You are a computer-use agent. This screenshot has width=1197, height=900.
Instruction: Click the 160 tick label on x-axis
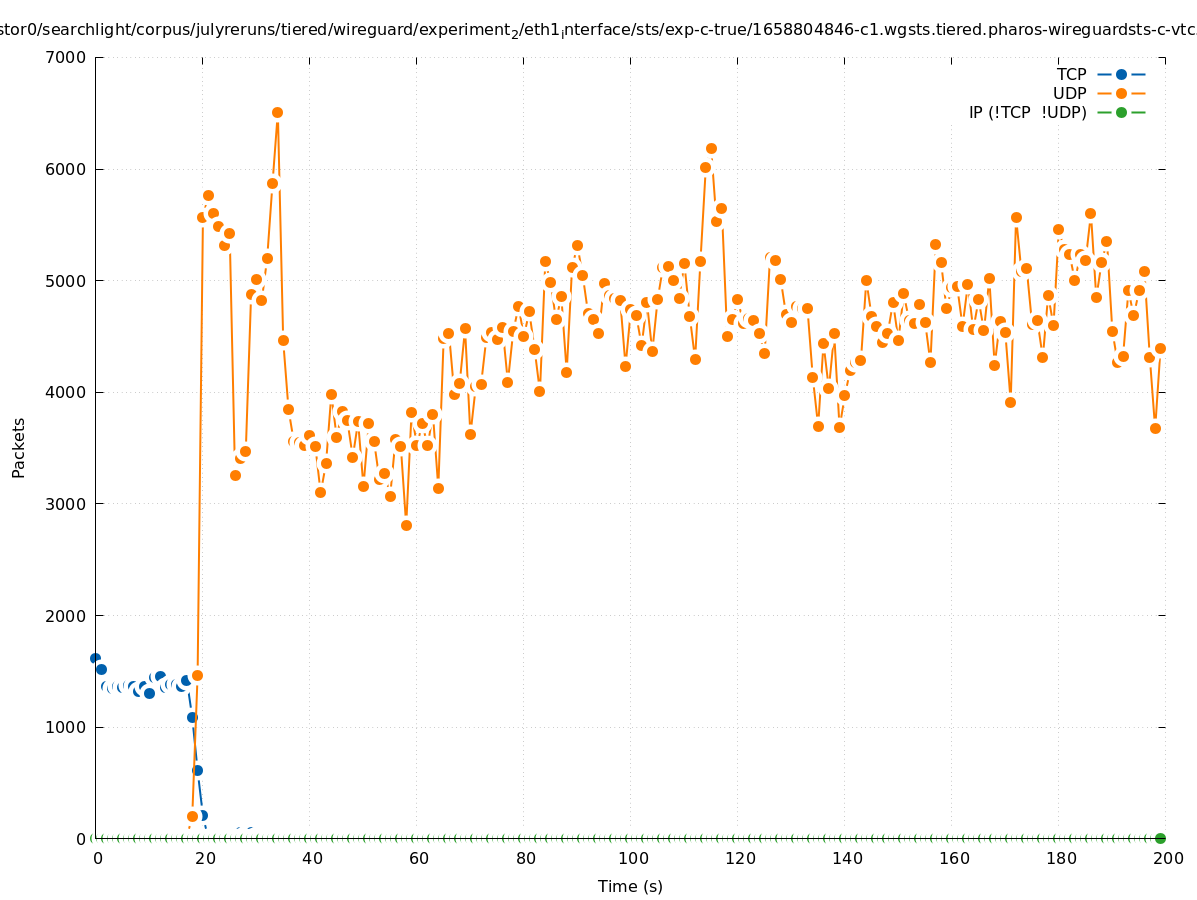[952, 858]
